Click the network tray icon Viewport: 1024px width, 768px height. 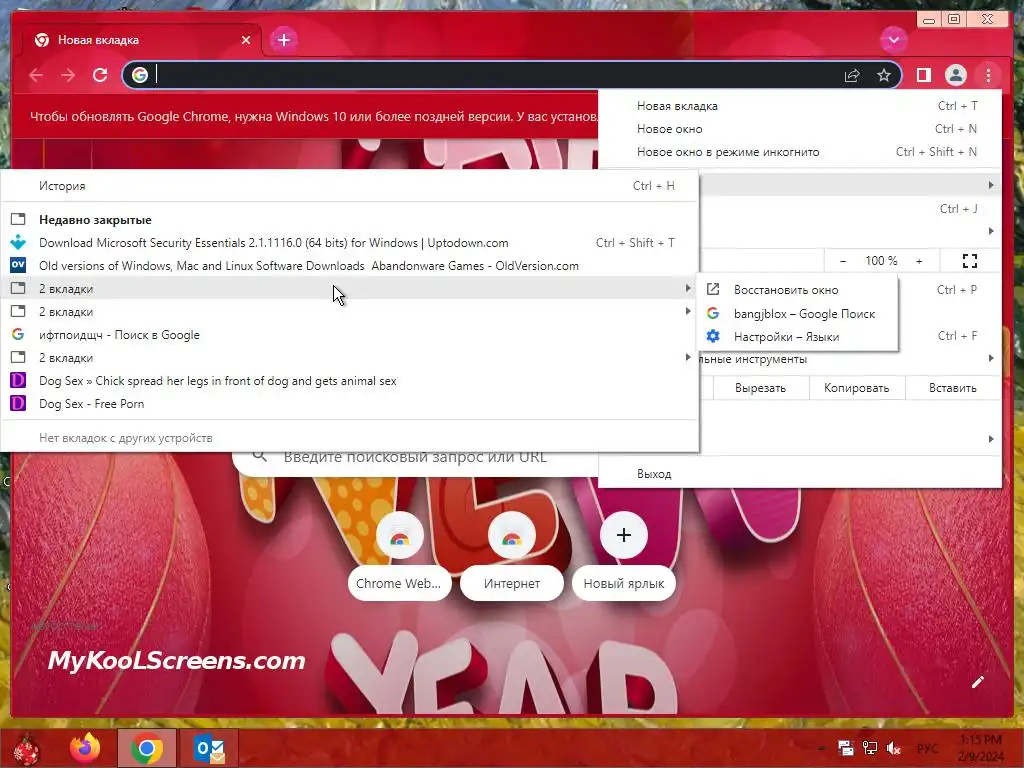(x=869, y=748)
